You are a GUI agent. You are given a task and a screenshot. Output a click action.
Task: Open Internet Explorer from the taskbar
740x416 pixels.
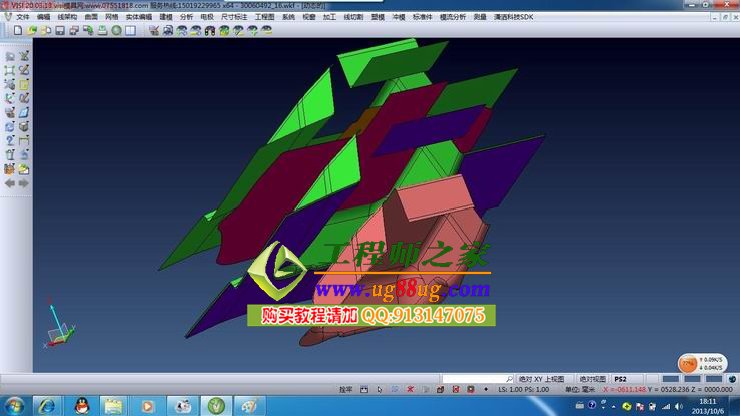(x=47, y=406)
